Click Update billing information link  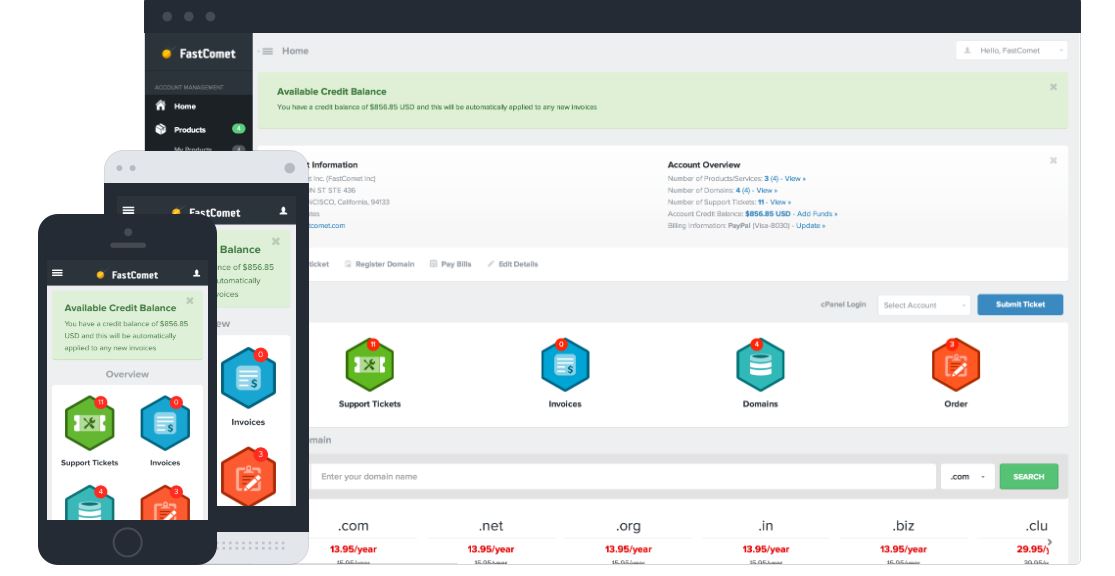[811, 225]
